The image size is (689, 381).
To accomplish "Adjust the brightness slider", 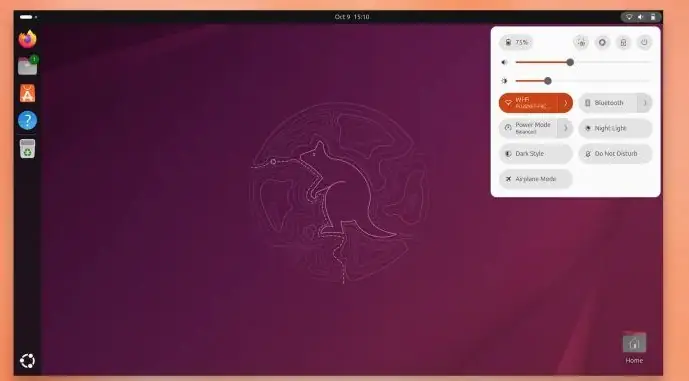I will pos(583,81).
